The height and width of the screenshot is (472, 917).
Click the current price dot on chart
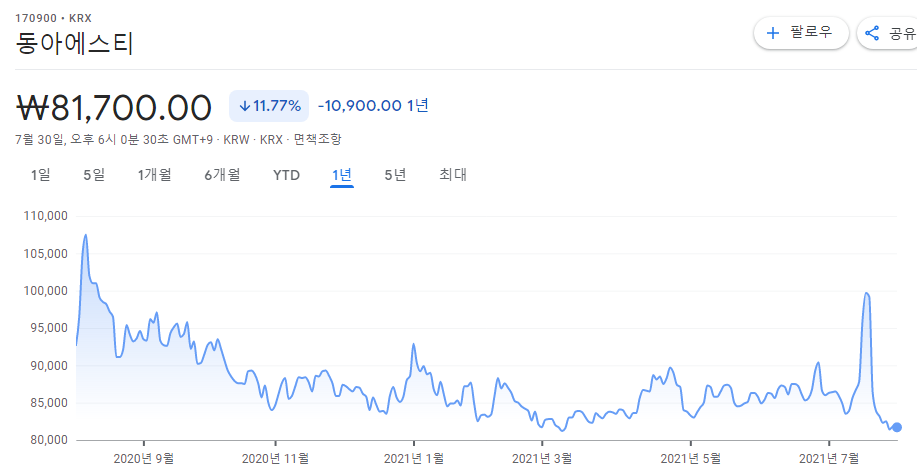click(x=897, y=428)
